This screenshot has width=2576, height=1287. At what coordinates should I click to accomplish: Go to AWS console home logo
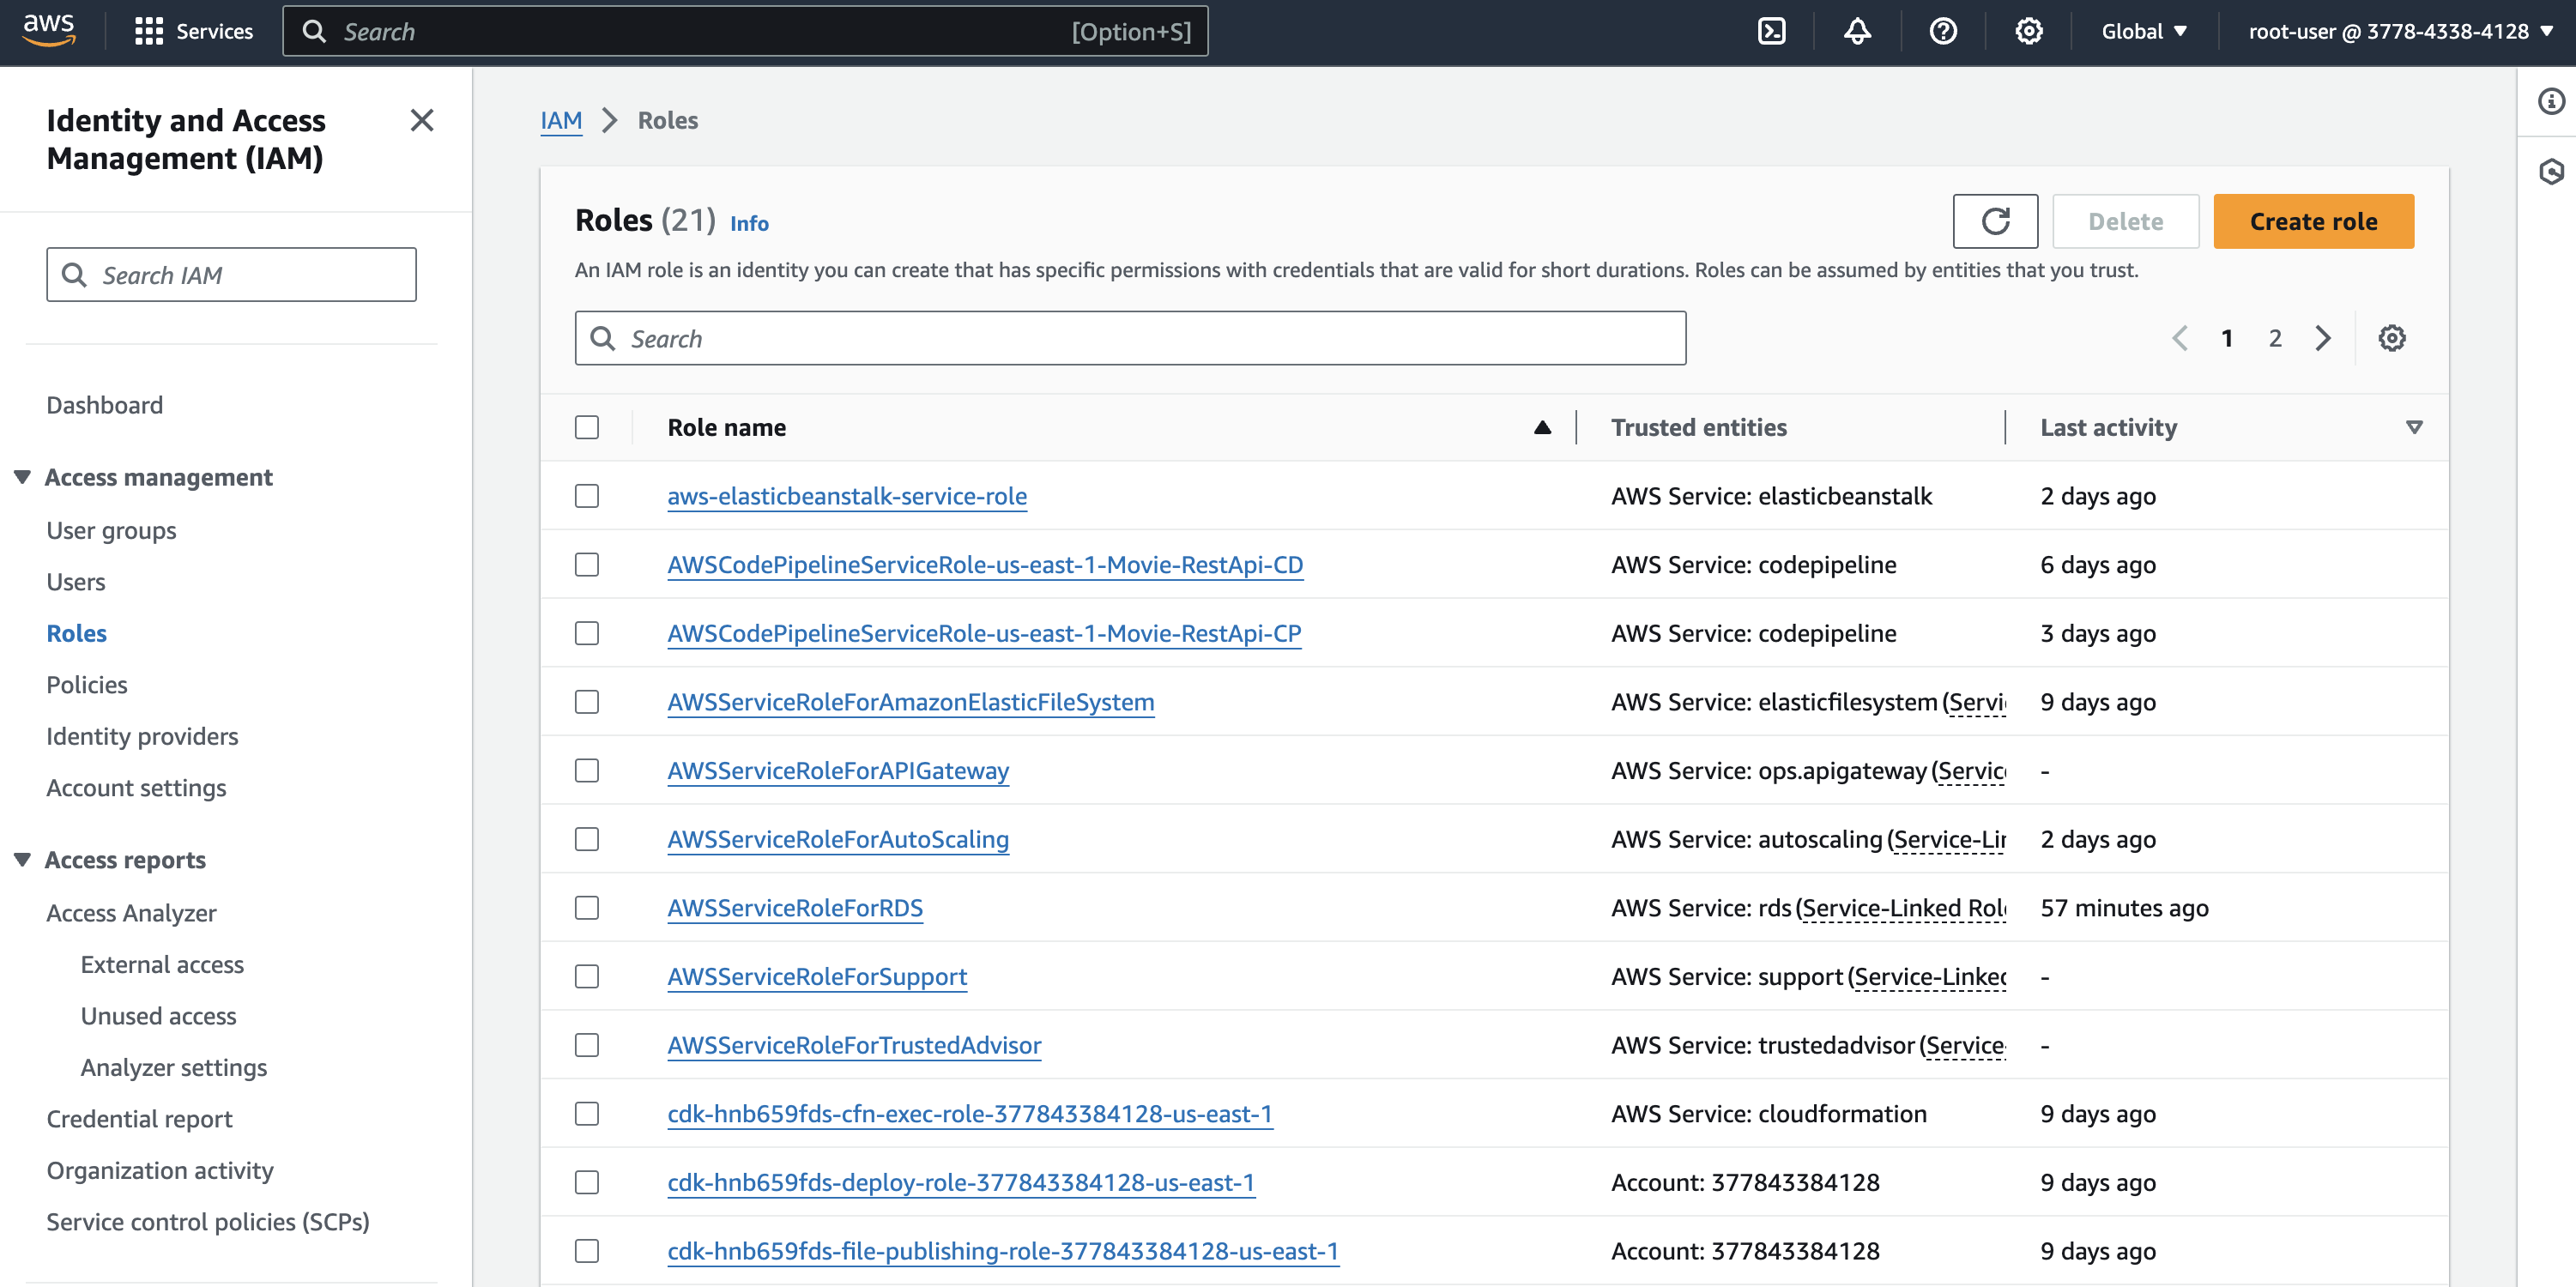tap(49, 30)
